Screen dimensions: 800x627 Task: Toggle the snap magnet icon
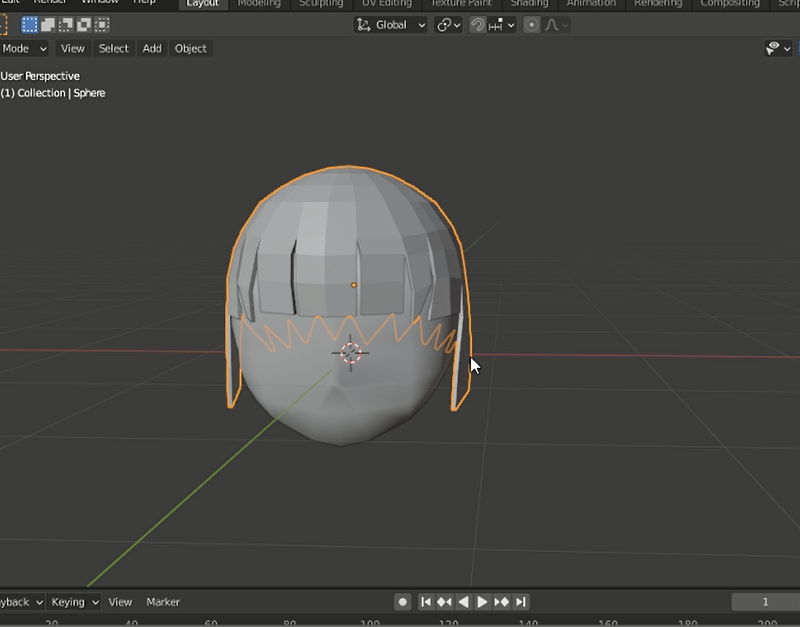(x=477, y=25)
